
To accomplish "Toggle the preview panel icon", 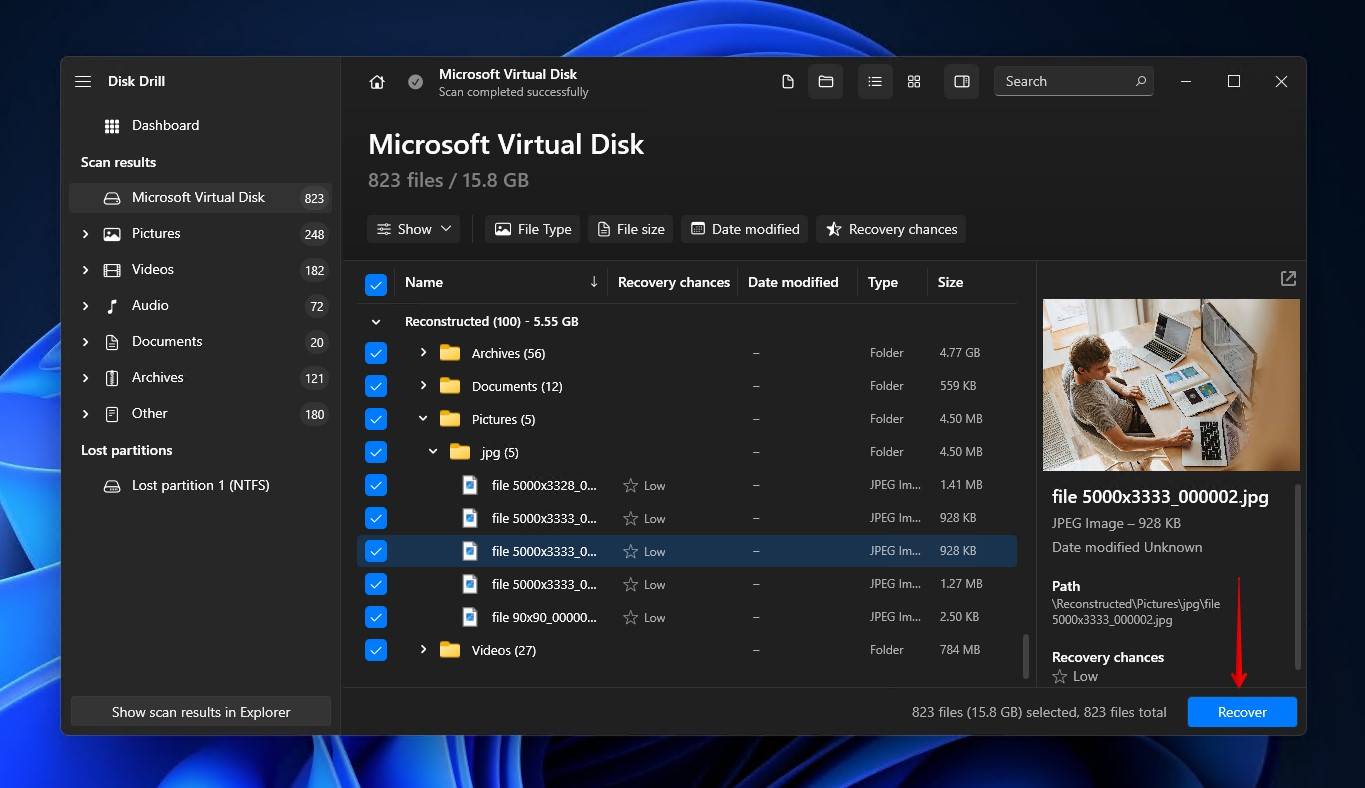I will [962, 82].
